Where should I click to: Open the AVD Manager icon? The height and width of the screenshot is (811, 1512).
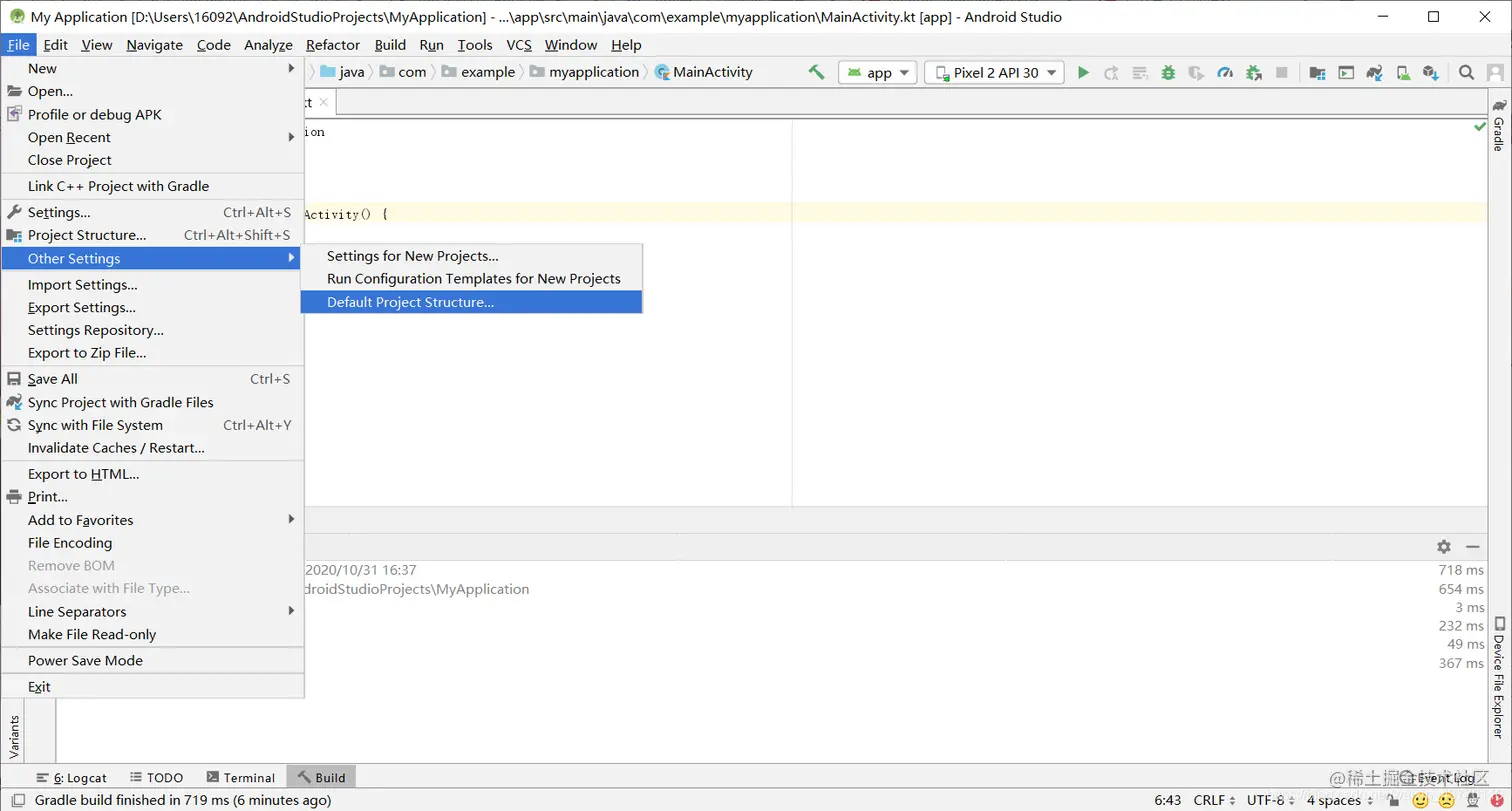[1403, 72]
